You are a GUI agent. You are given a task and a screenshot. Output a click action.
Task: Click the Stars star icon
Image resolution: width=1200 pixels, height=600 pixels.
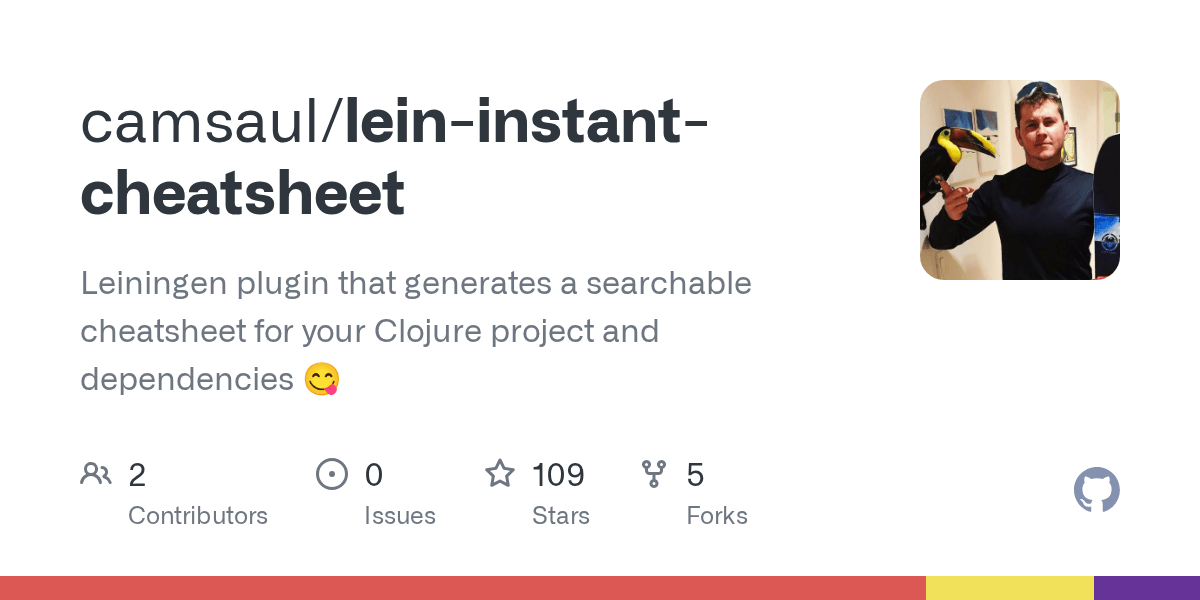[500, 473]
